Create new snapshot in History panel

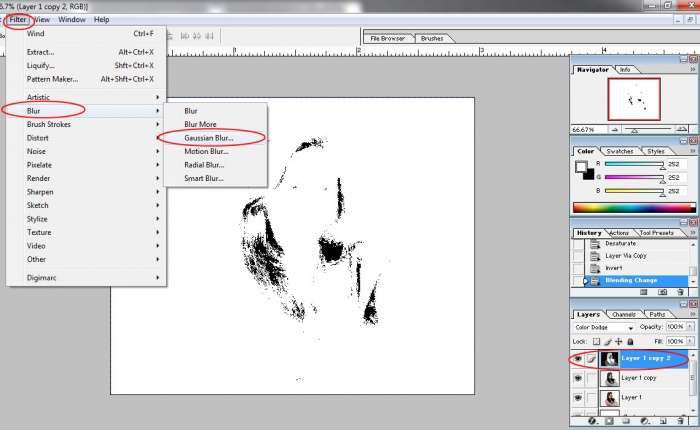[662, 292]
